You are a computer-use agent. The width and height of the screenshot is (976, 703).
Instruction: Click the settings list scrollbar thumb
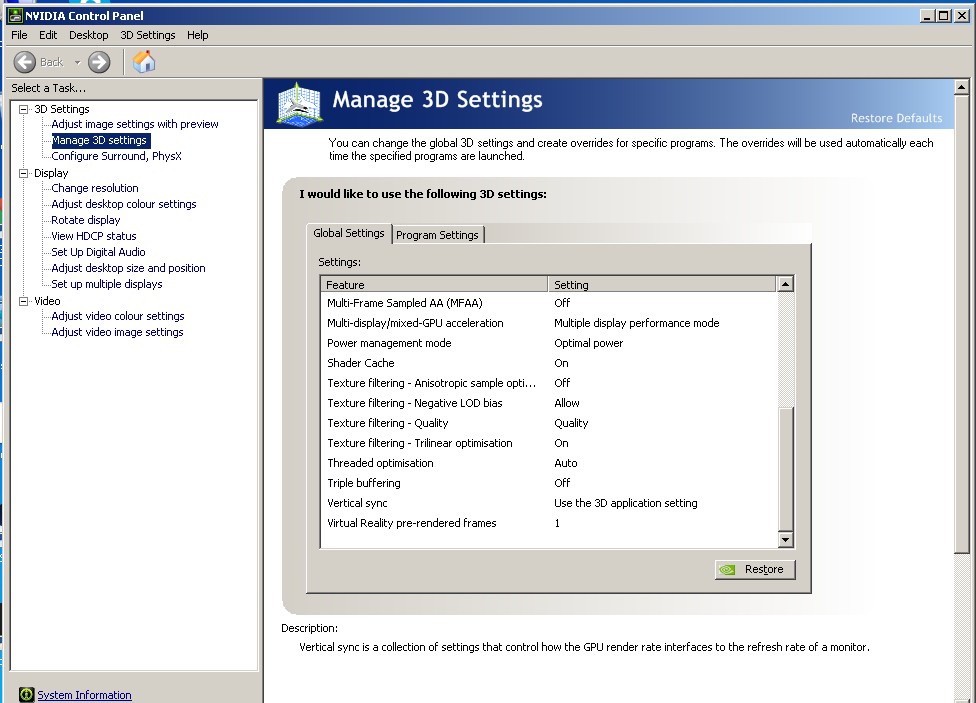[x=786, y=469]
